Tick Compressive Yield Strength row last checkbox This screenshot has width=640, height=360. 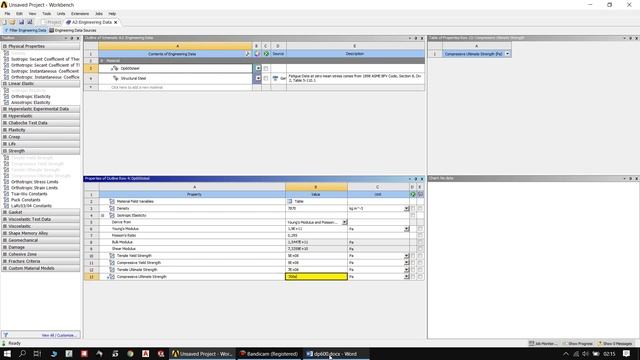coord(420,263)
